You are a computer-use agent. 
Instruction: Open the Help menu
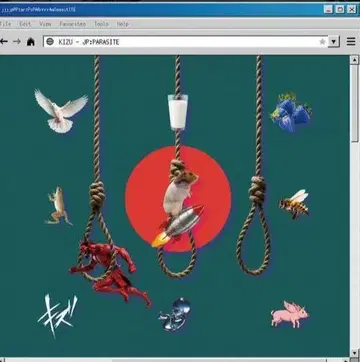123,24
